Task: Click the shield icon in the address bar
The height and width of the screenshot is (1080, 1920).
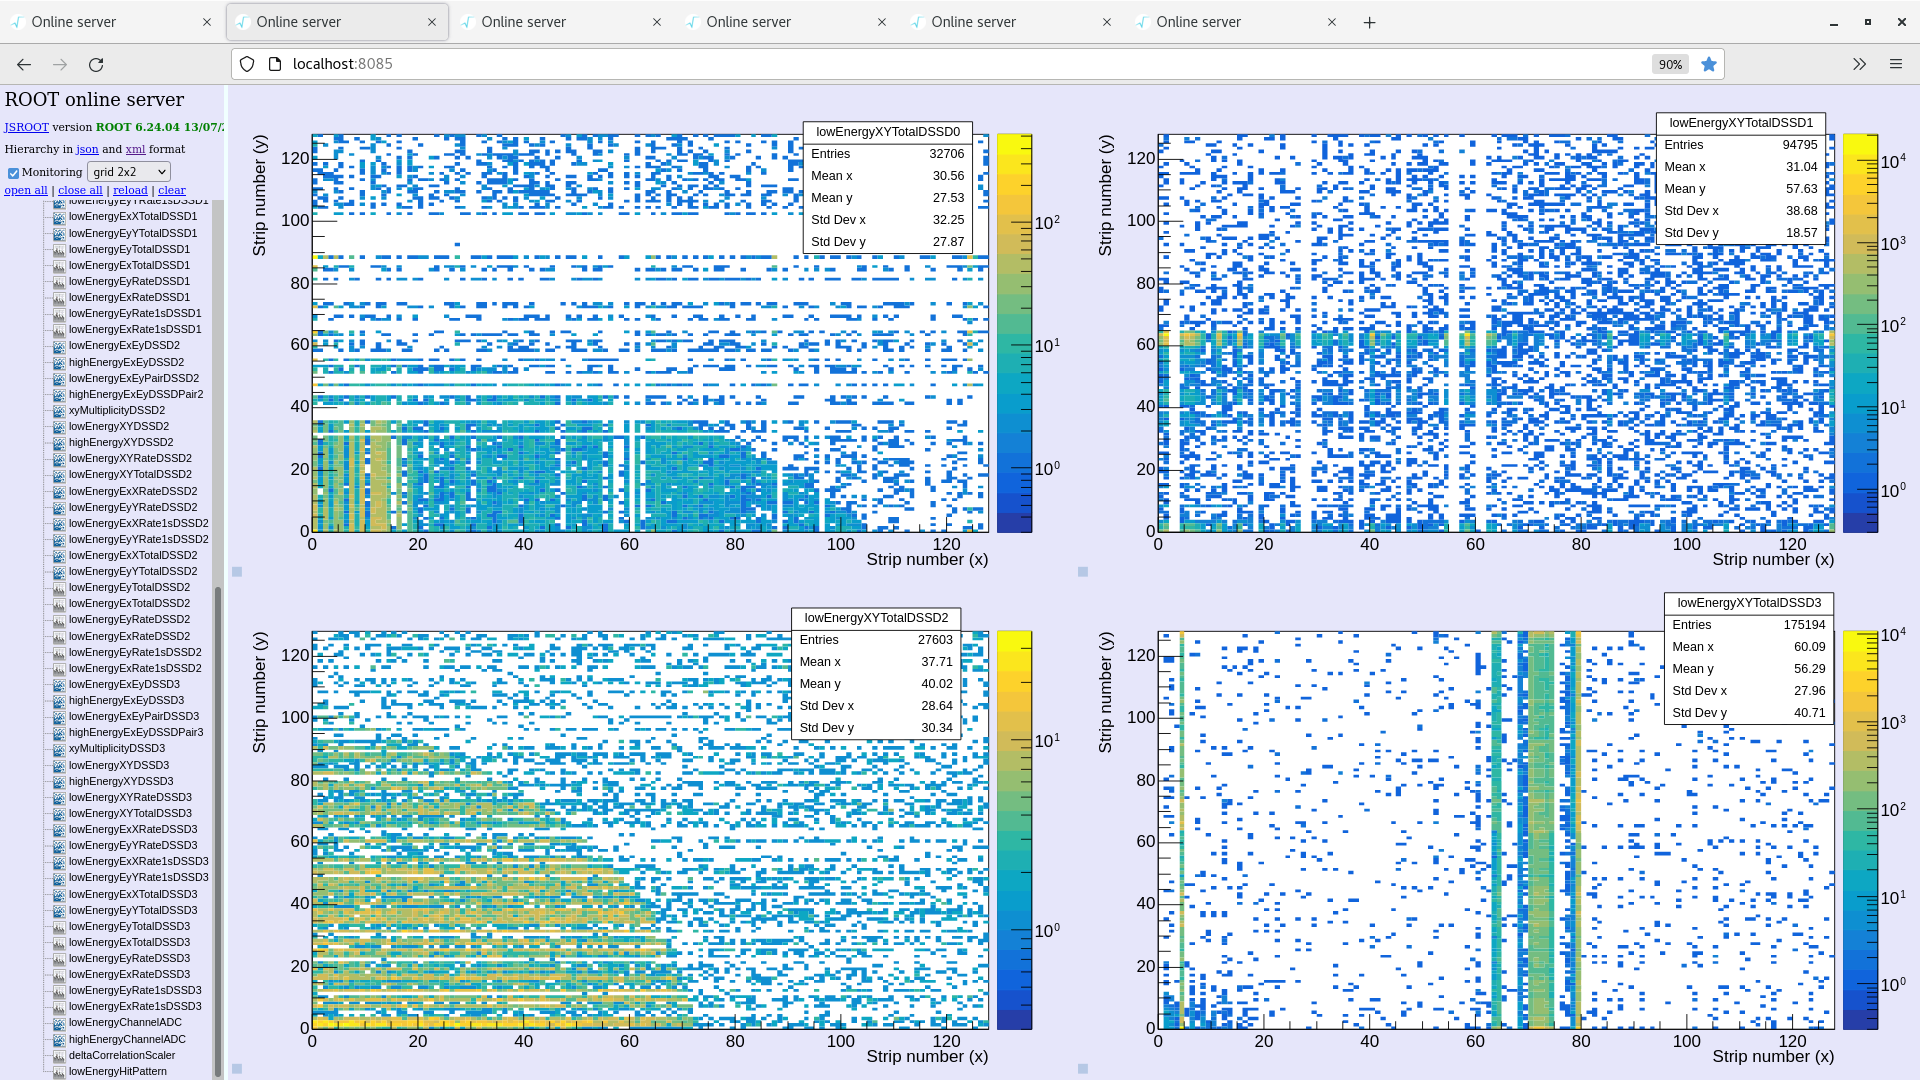Action: (x=246, y=64)
